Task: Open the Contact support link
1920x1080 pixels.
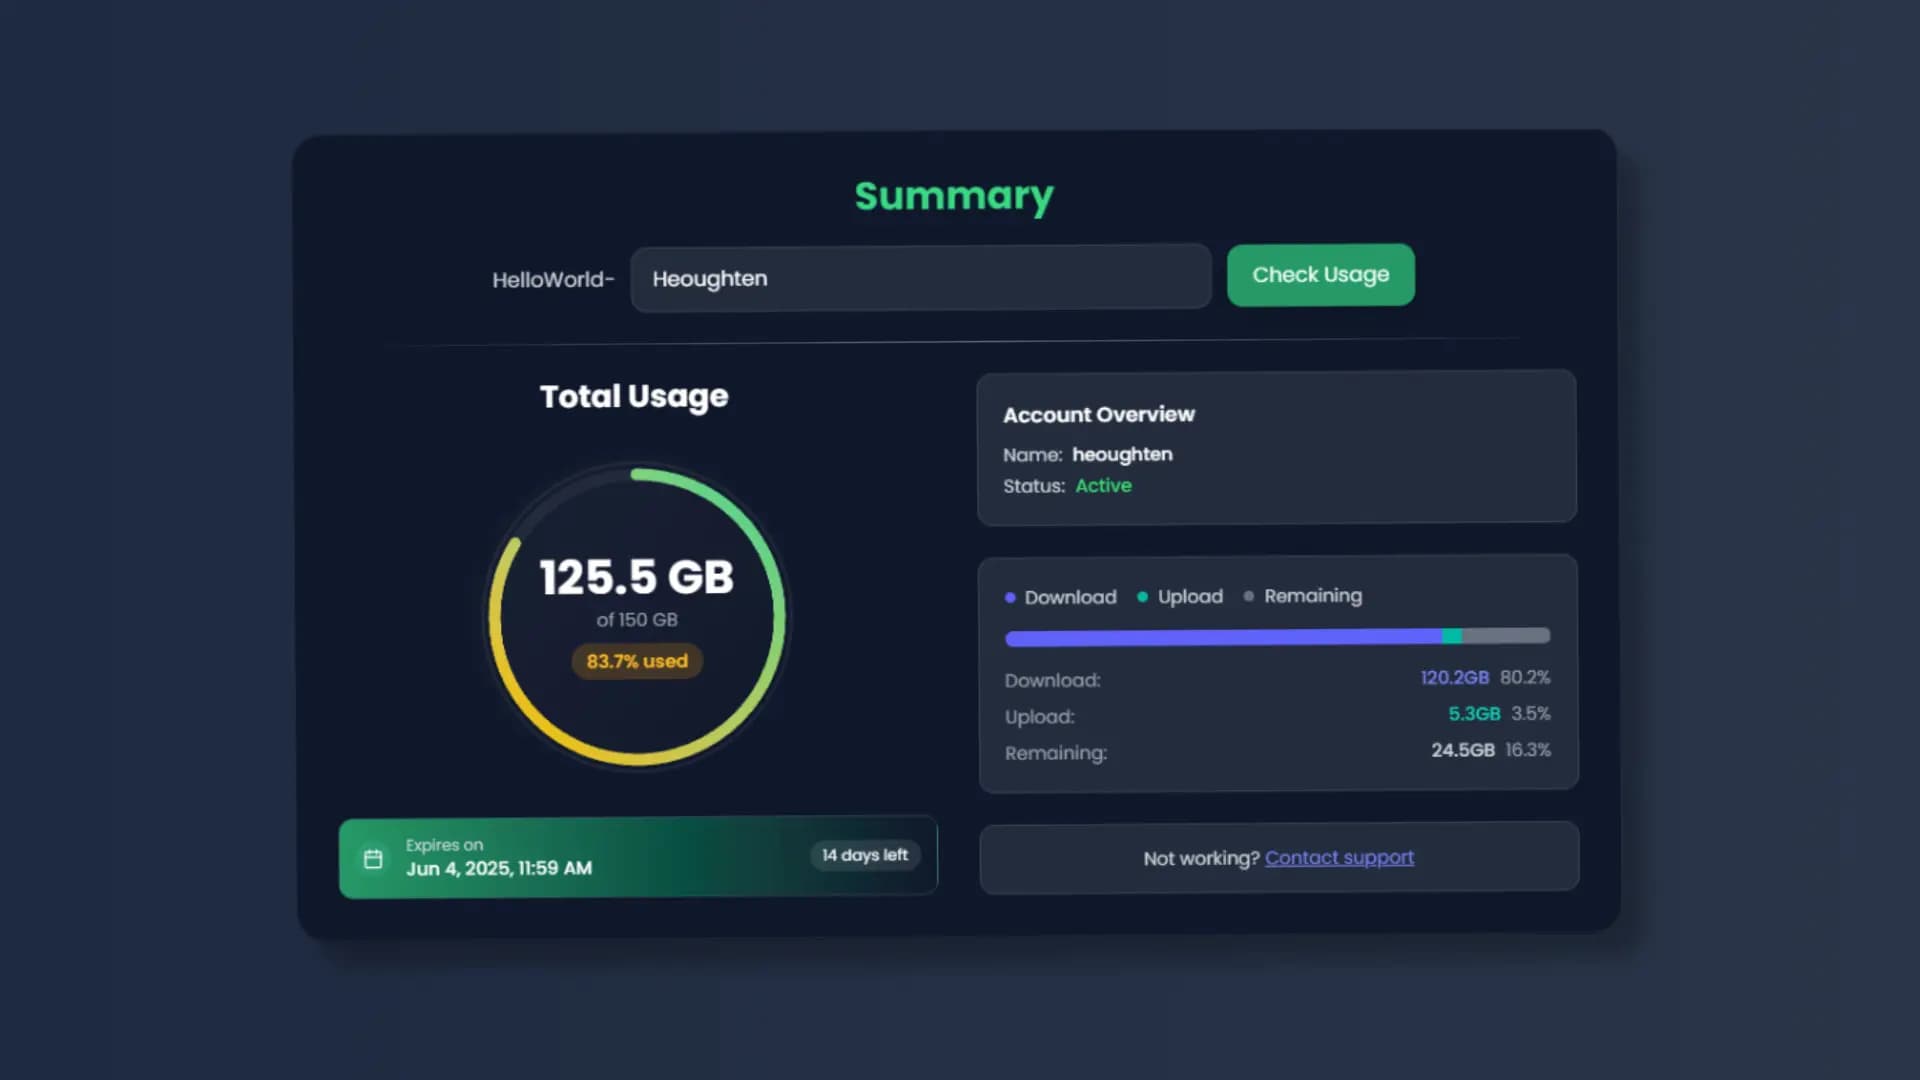Action: point(1339,858)
